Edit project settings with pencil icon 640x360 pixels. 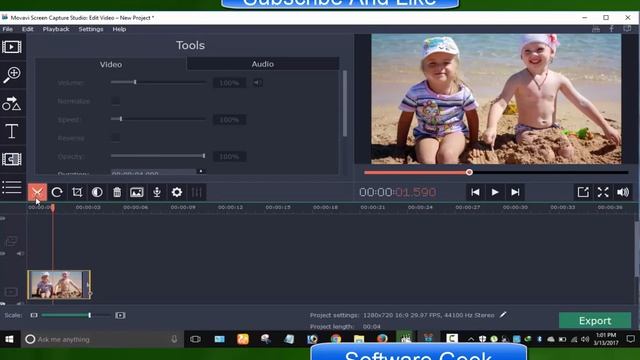503,315
